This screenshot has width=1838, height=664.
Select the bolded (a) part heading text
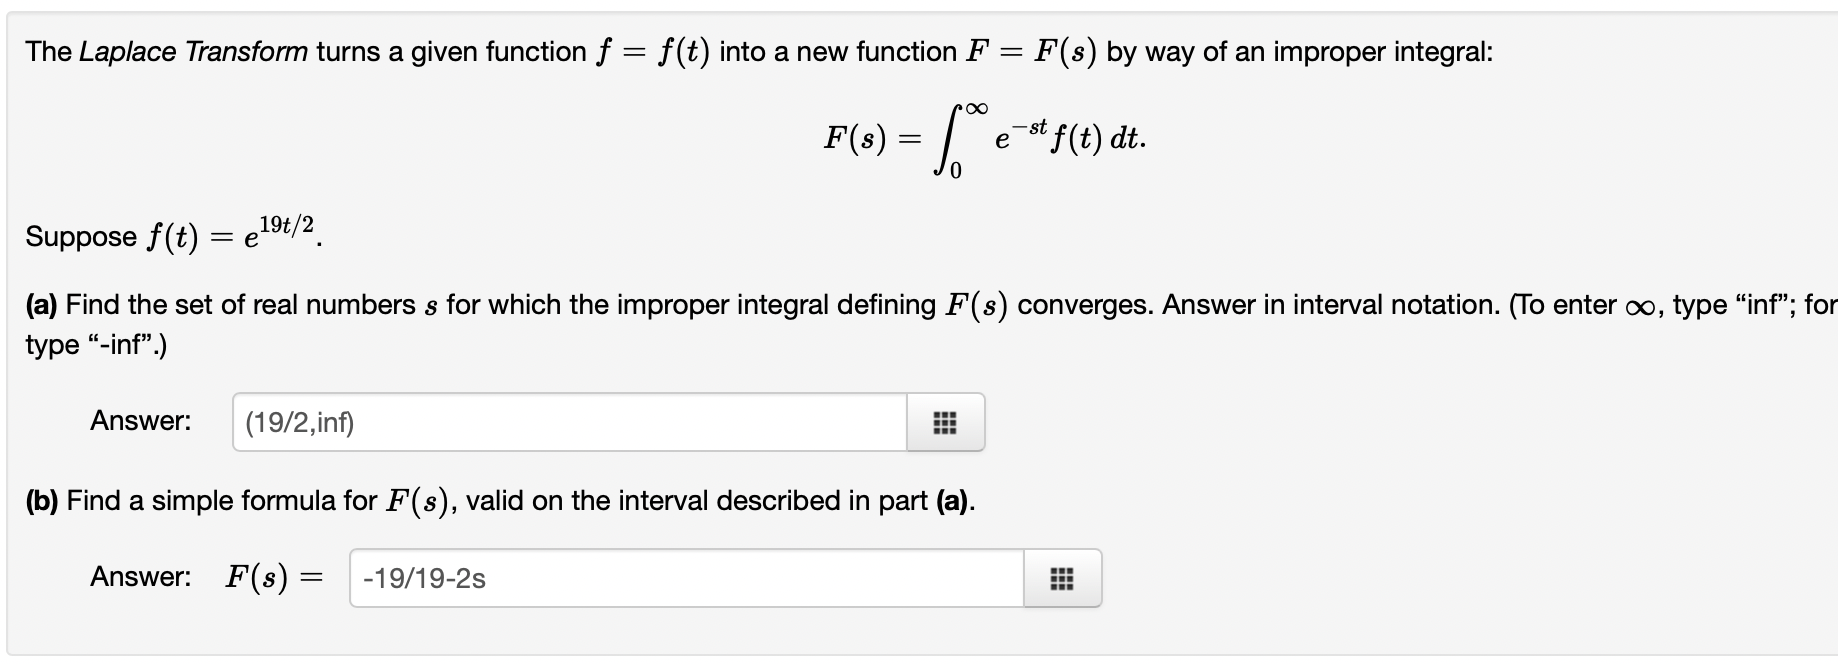point(42,304)
